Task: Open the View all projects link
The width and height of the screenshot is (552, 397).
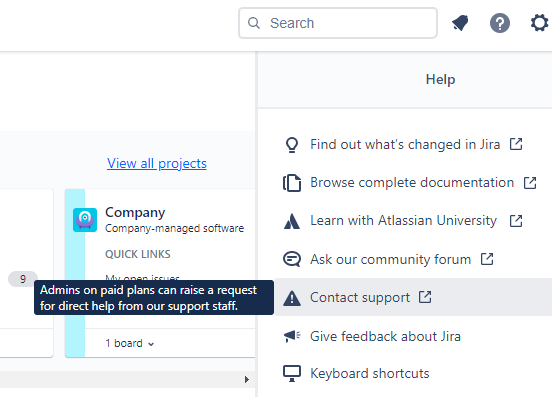Action: [157, 164]
